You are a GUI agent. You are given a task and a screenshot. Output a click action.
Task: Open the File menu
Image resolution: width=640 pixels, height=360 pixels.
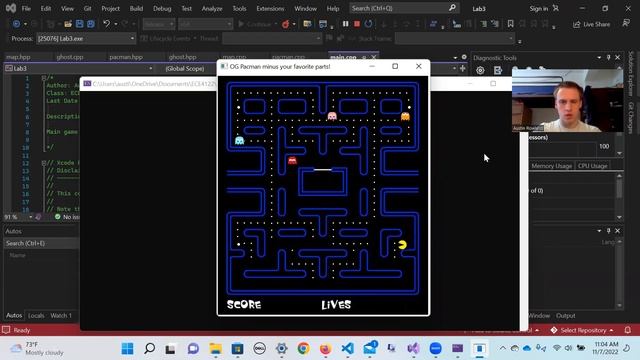26,8
